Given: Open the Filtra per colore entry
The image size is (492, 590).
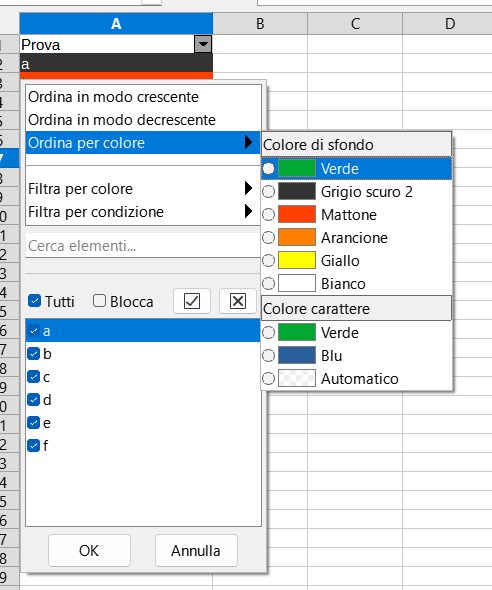Looking at the screenshot, I should click(x=143, y=189).
